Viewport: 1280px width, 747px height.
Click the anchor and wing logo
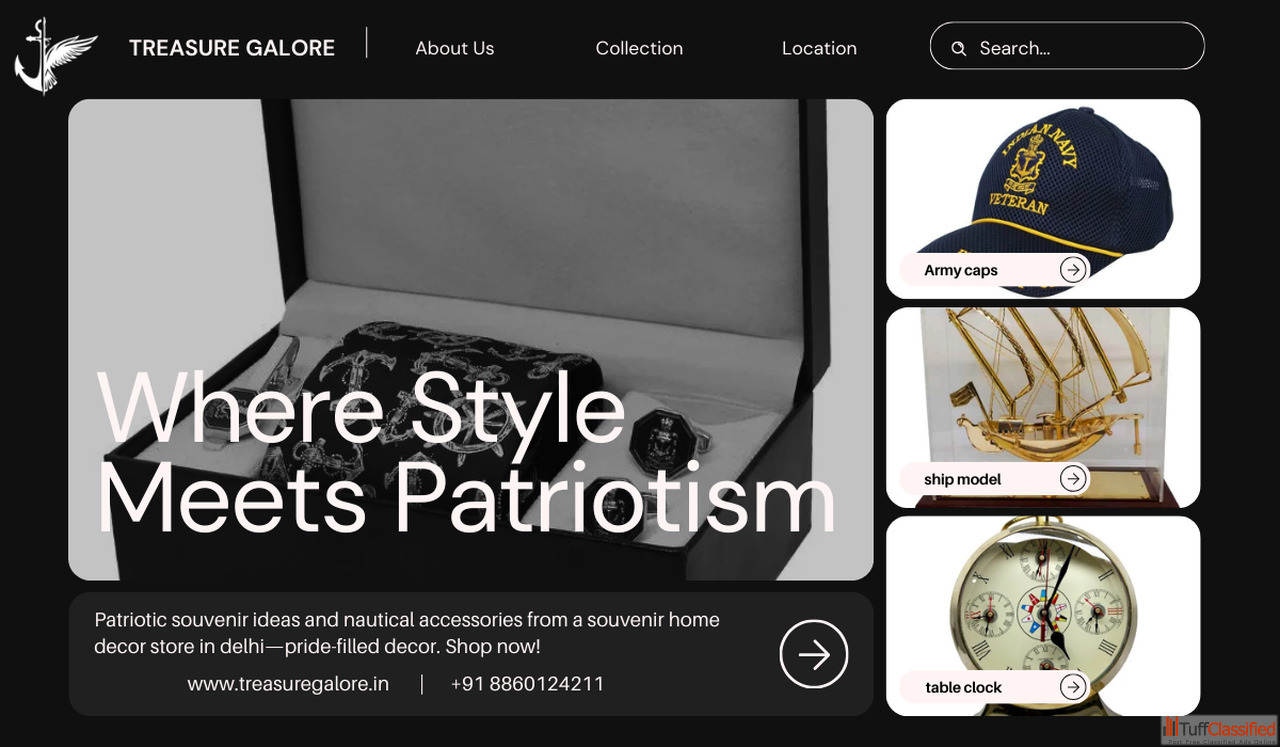[56, 55]
